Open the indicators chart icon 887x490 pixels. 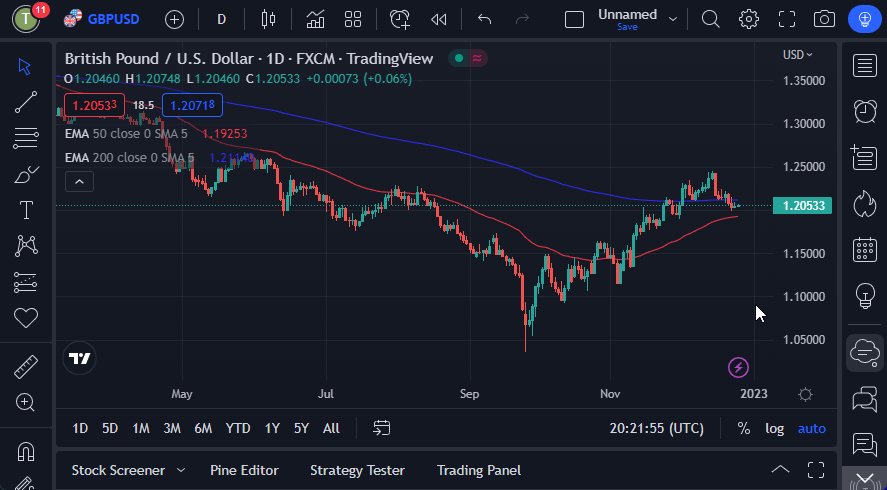(x=315, y=19)
